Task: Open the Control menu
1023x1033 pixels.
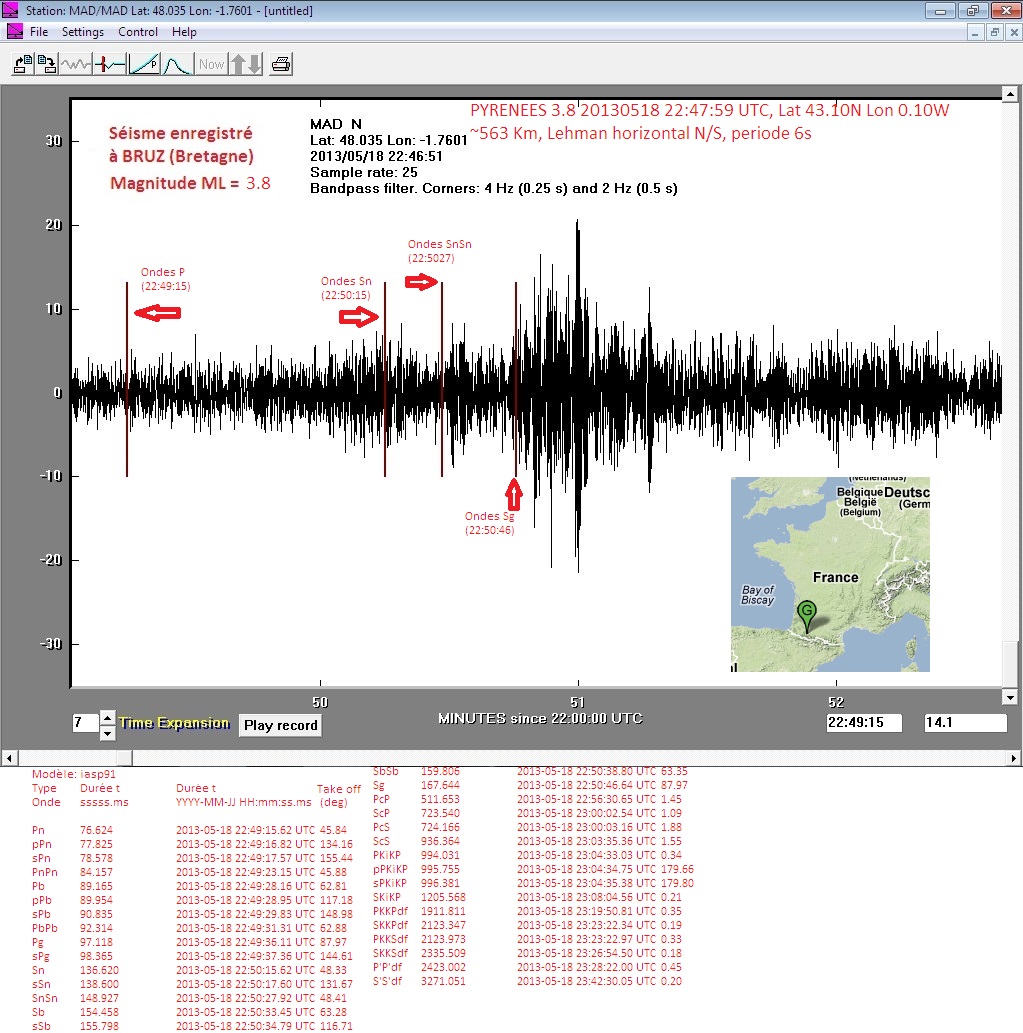Action: pyautogui.click(x=138, y=32)
